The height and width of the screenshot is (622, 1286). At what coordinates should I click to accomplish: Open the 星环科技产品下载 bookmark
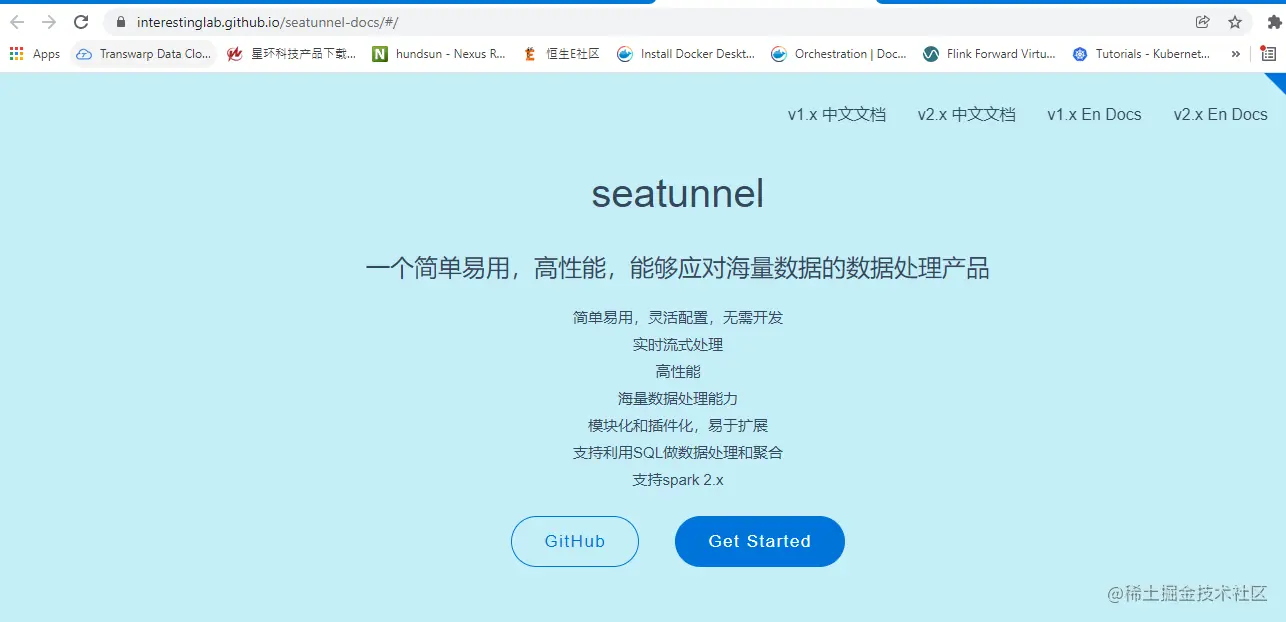coord(291,54)
